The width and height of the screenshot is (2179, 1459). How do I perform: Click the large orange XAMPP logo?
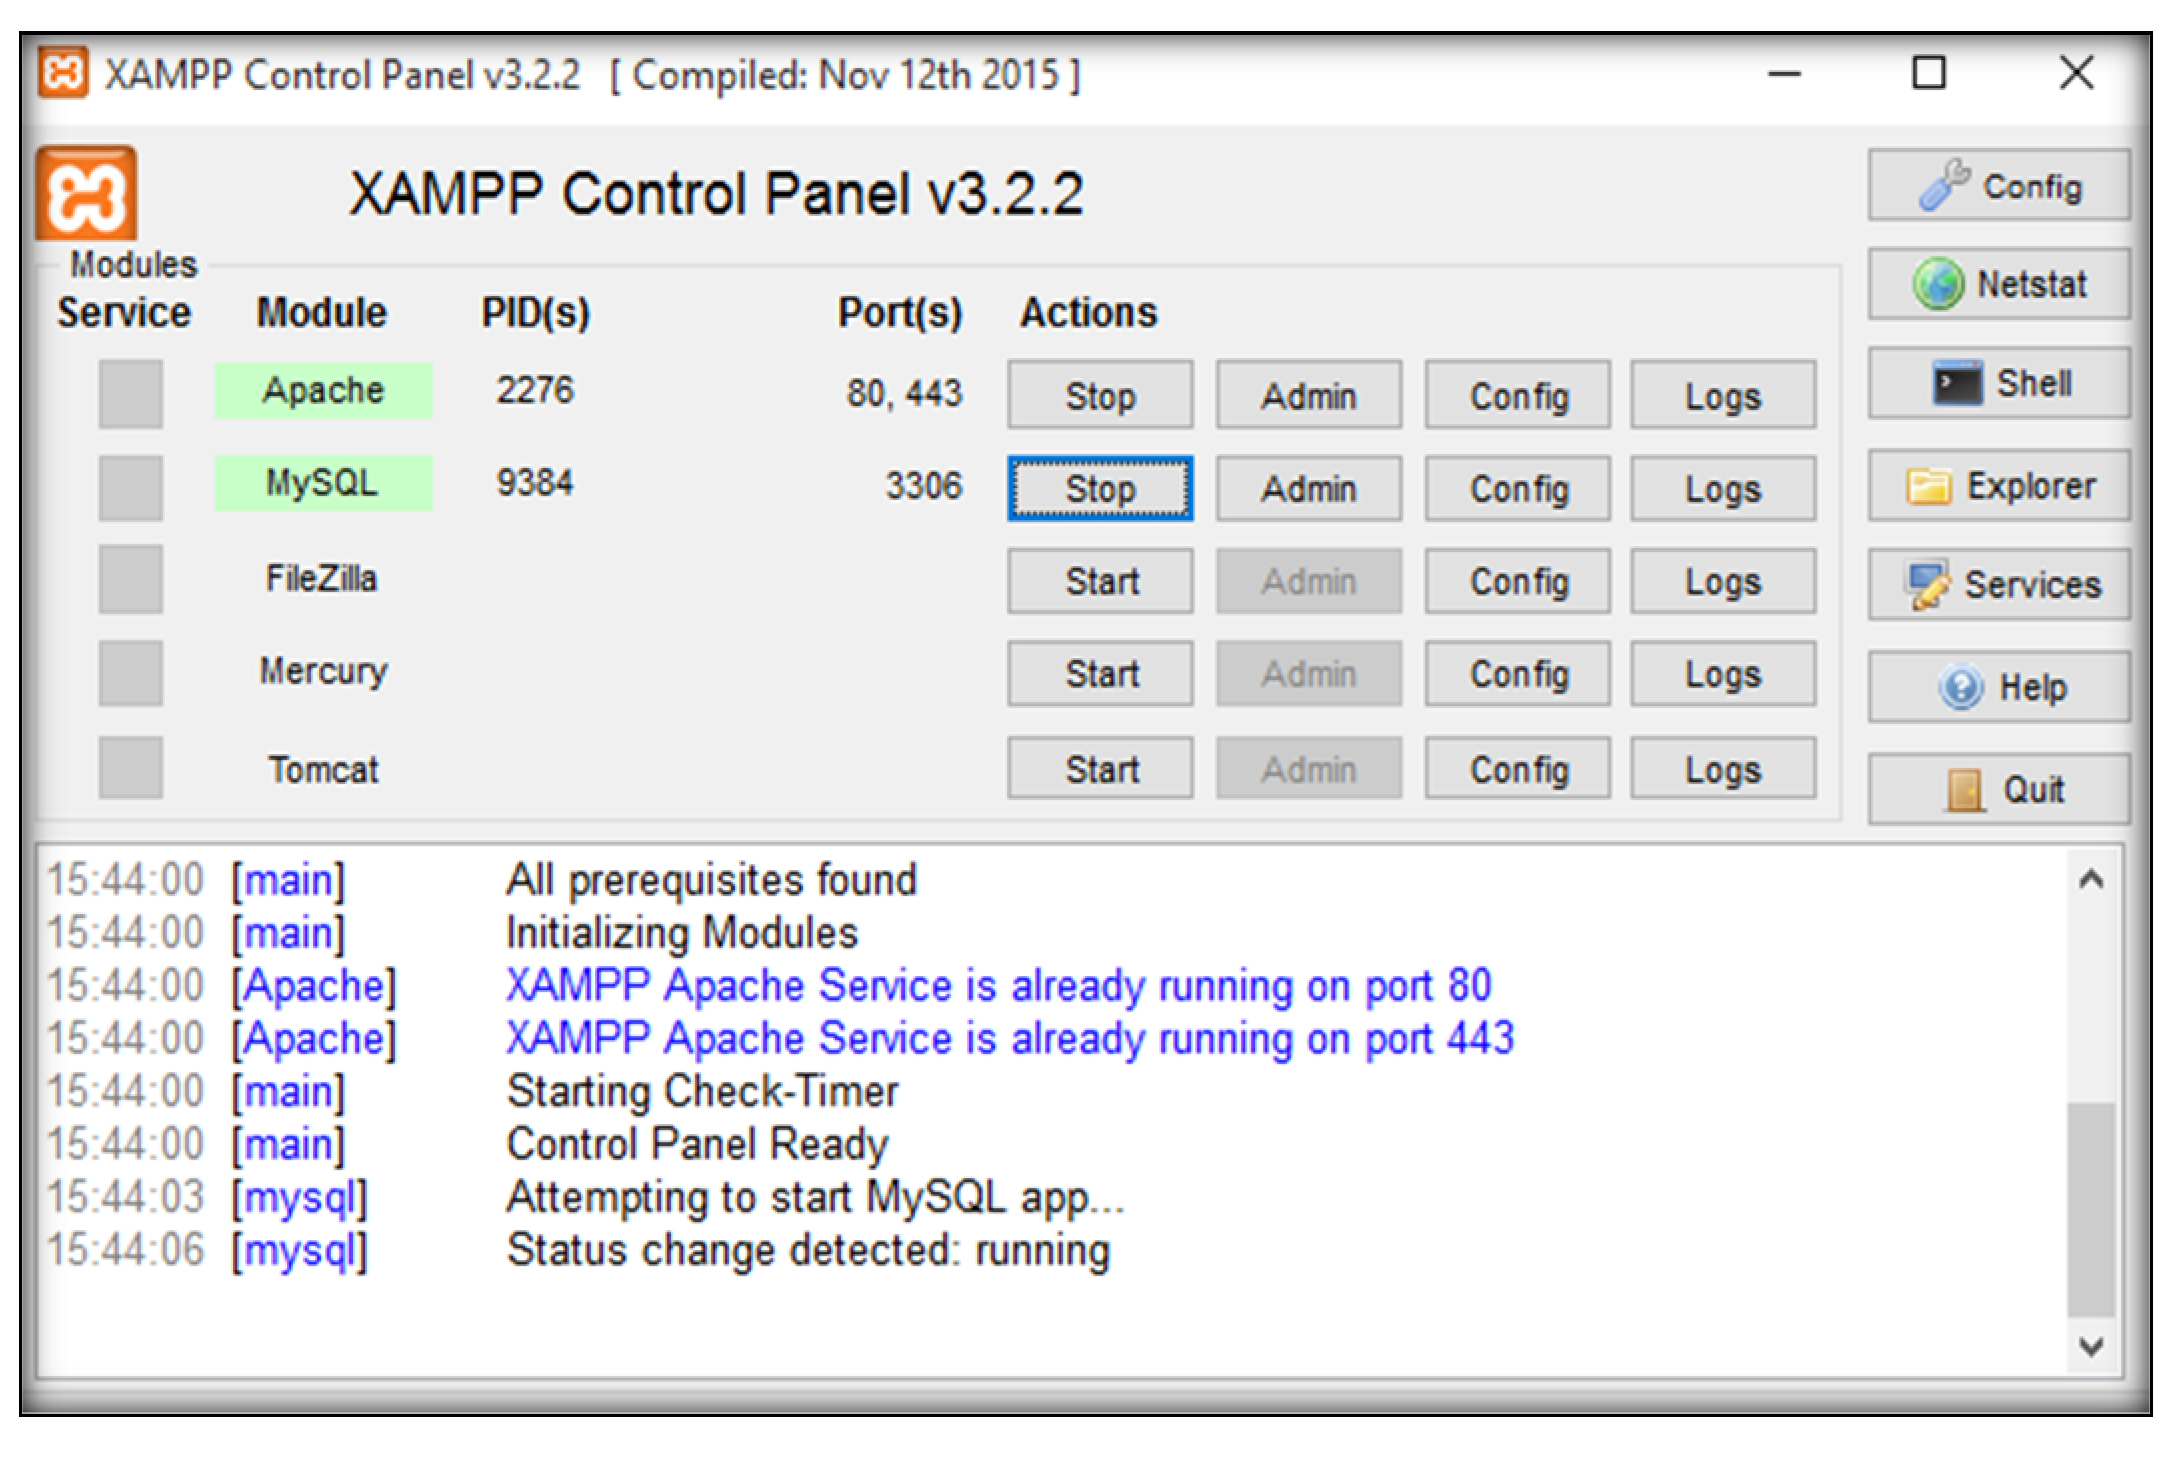coord(86,193)
